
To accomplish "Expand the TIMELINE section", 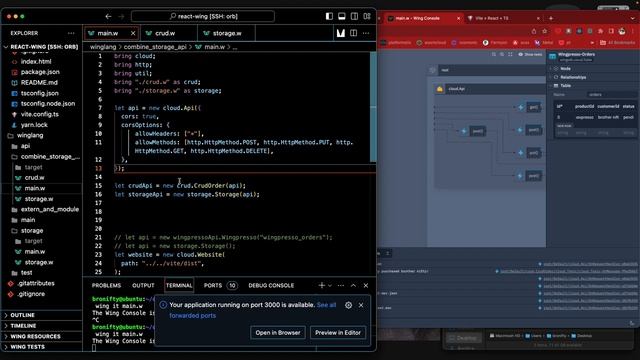I will 23,326.
